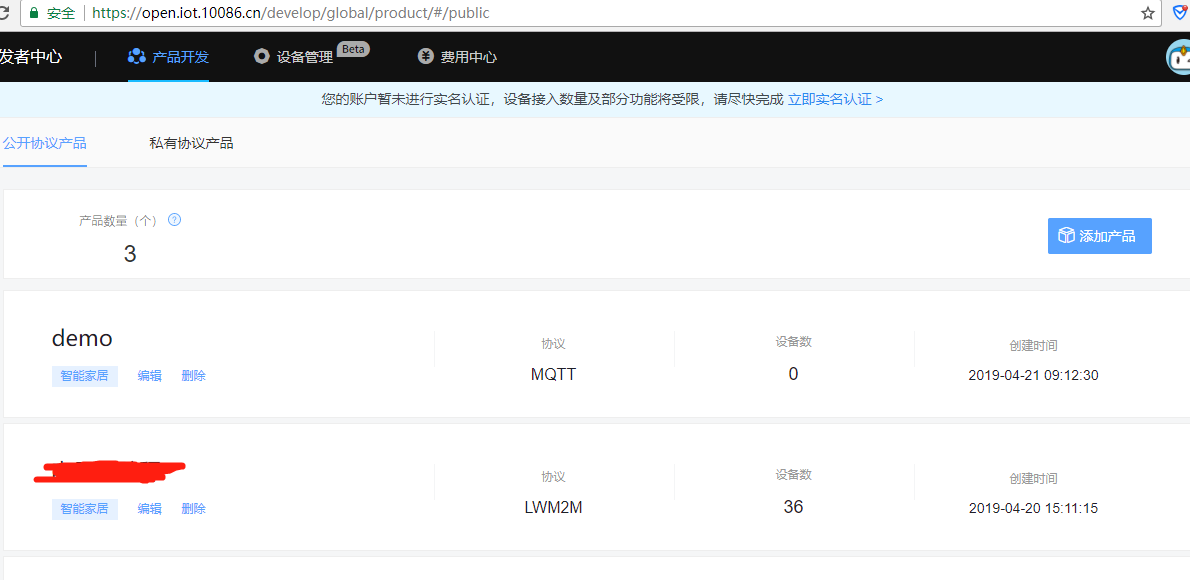
Task: Click creation time 2019-04-21 09:12:30
Action: 1034,375
